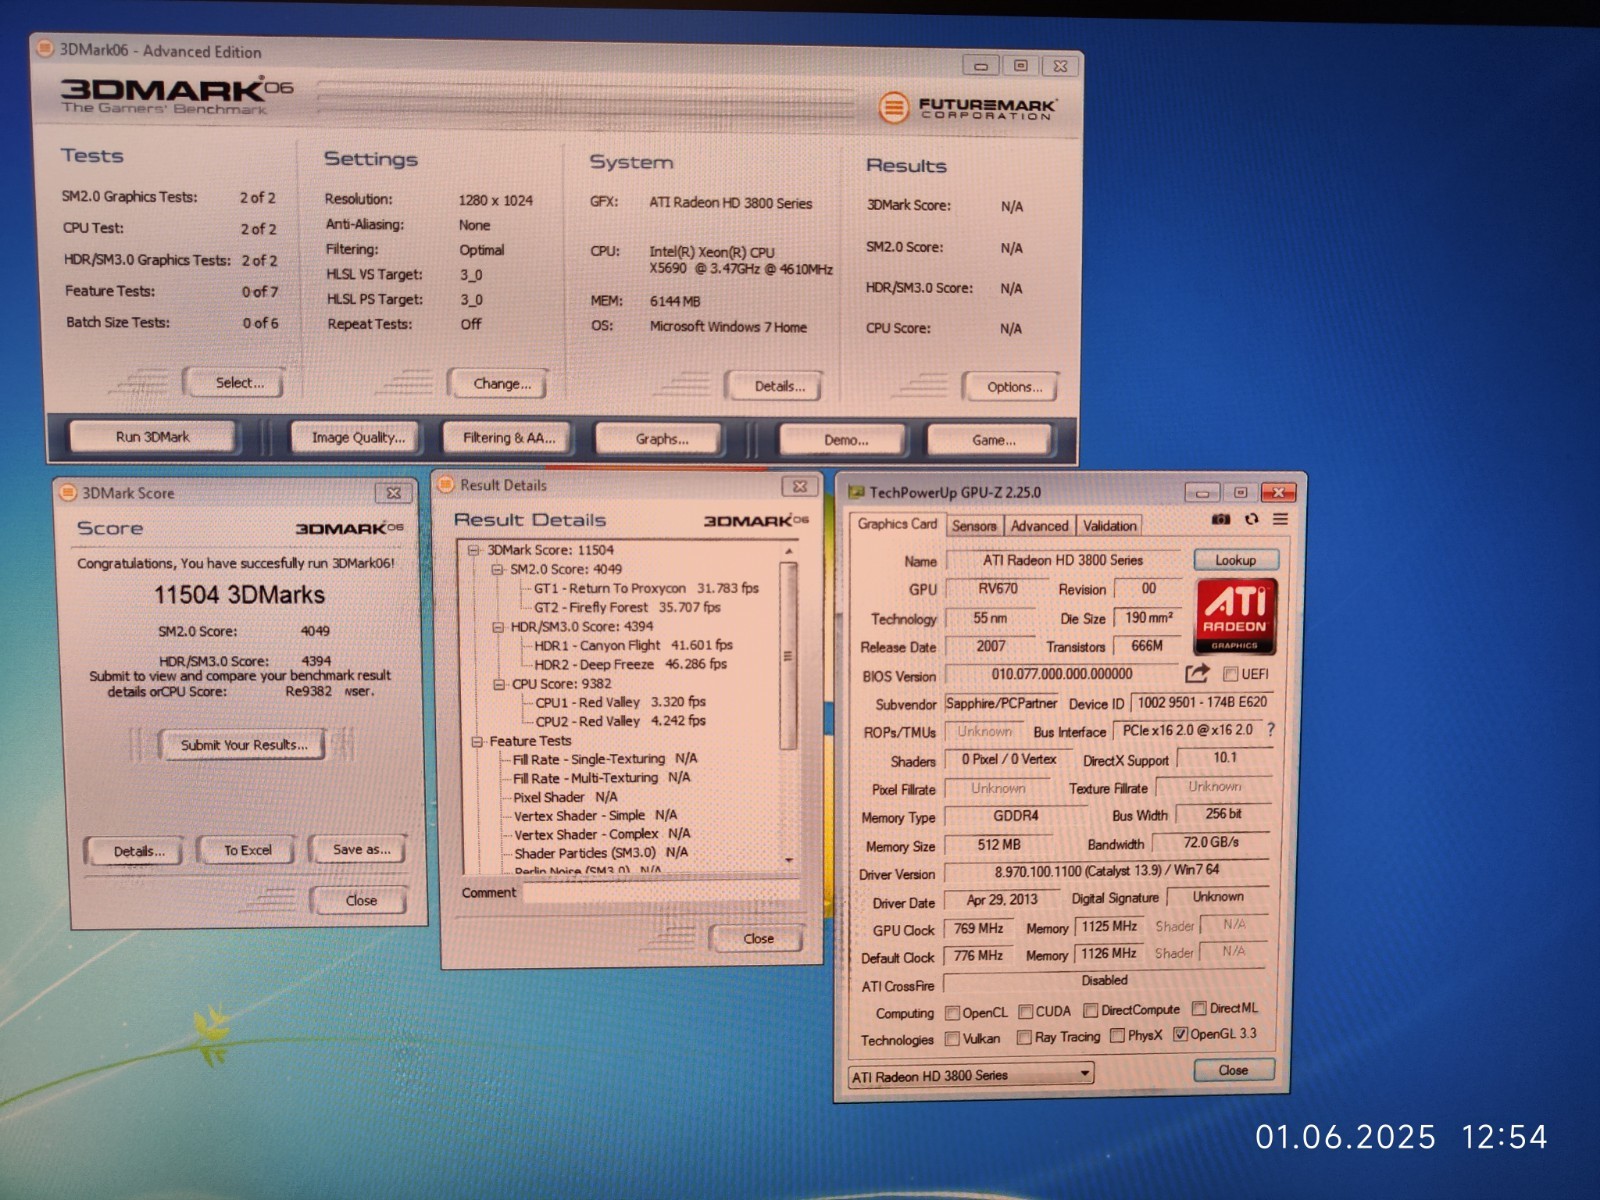Screen dimensions: 1600x1200
Task: Click GPU-Z Name field ATI Radeon HD 3800 Series
Action: [1064, 560]
